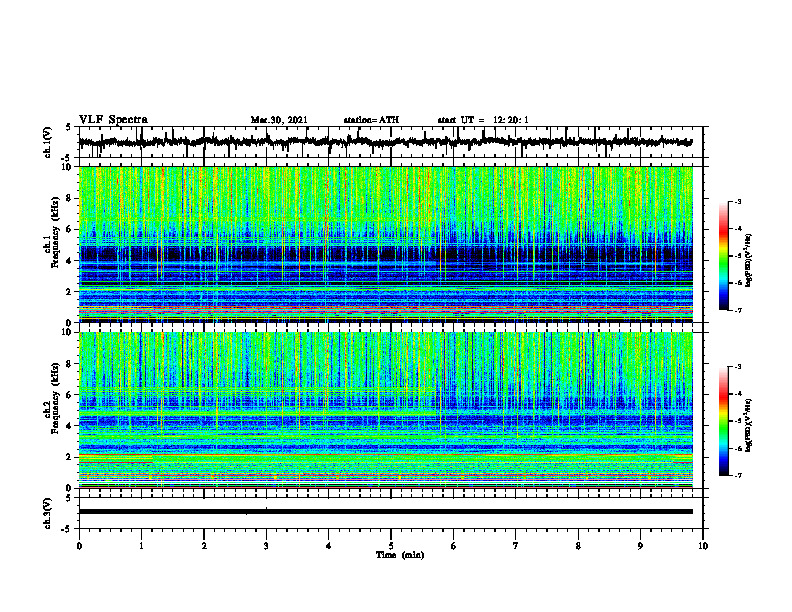The height and width of the screenshot is (612, 792).
Task: Click the black ch.3 voltage trace bar
Action: click(x=386, y=512)
